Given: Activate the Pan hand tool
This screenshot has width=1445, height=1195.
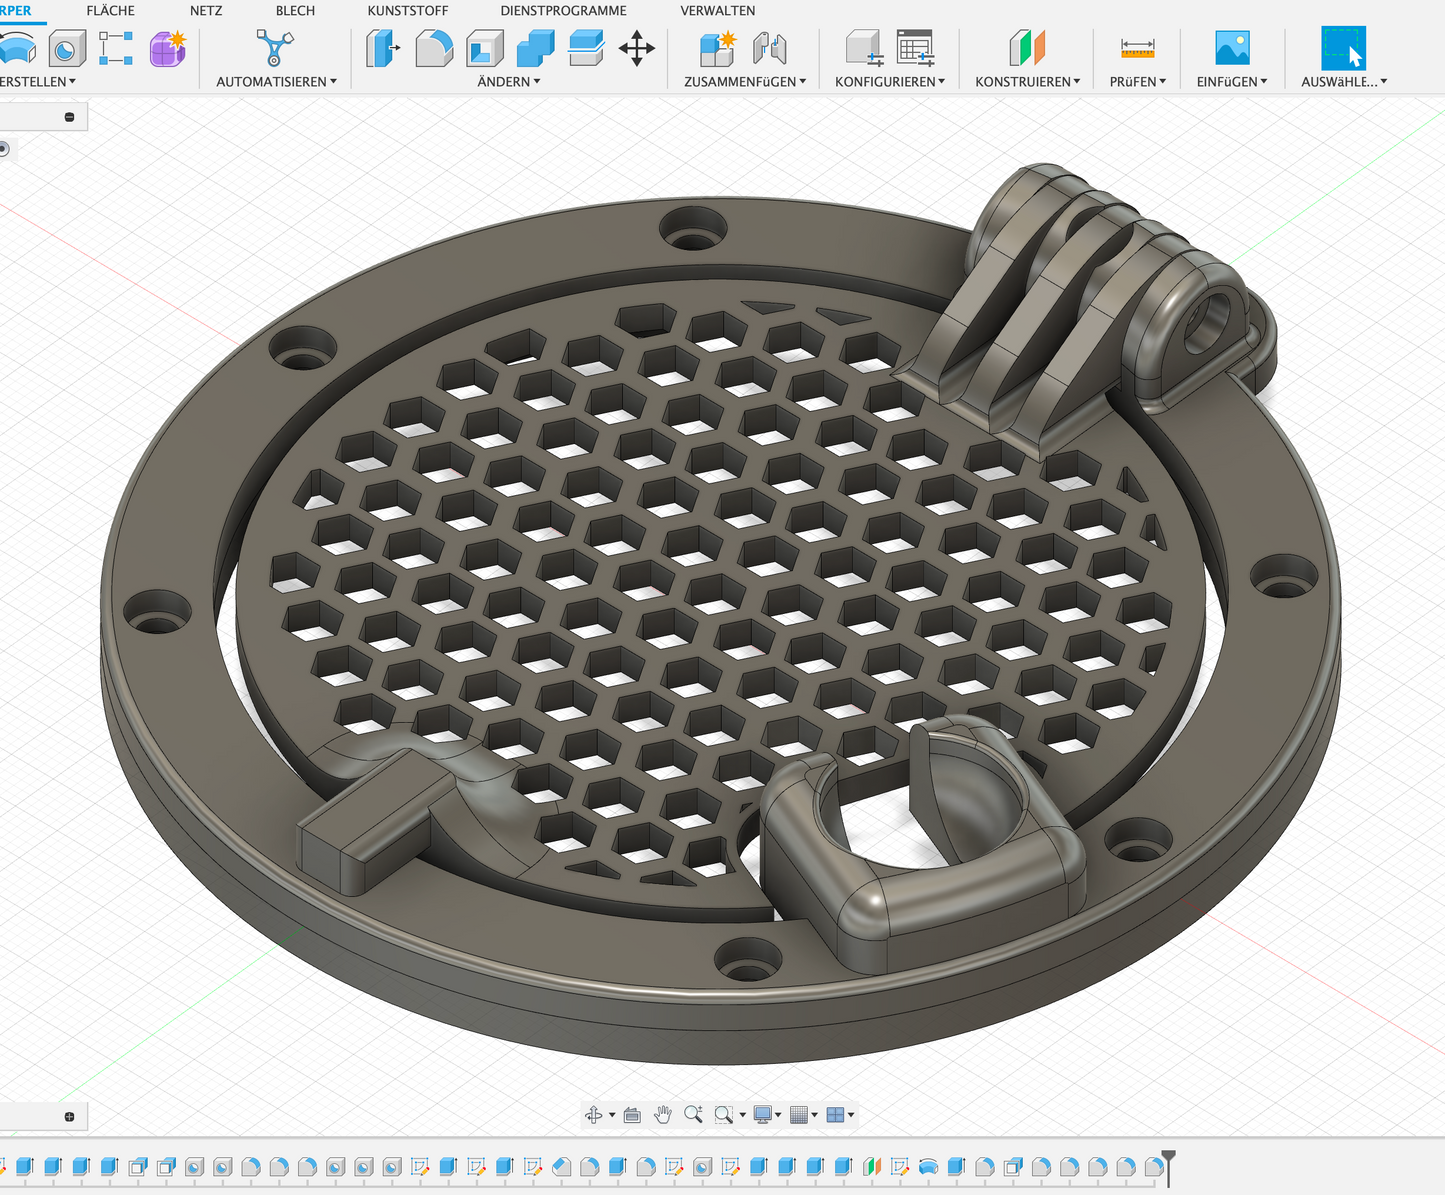Looking at the screenshot, I should (662, 1114).
